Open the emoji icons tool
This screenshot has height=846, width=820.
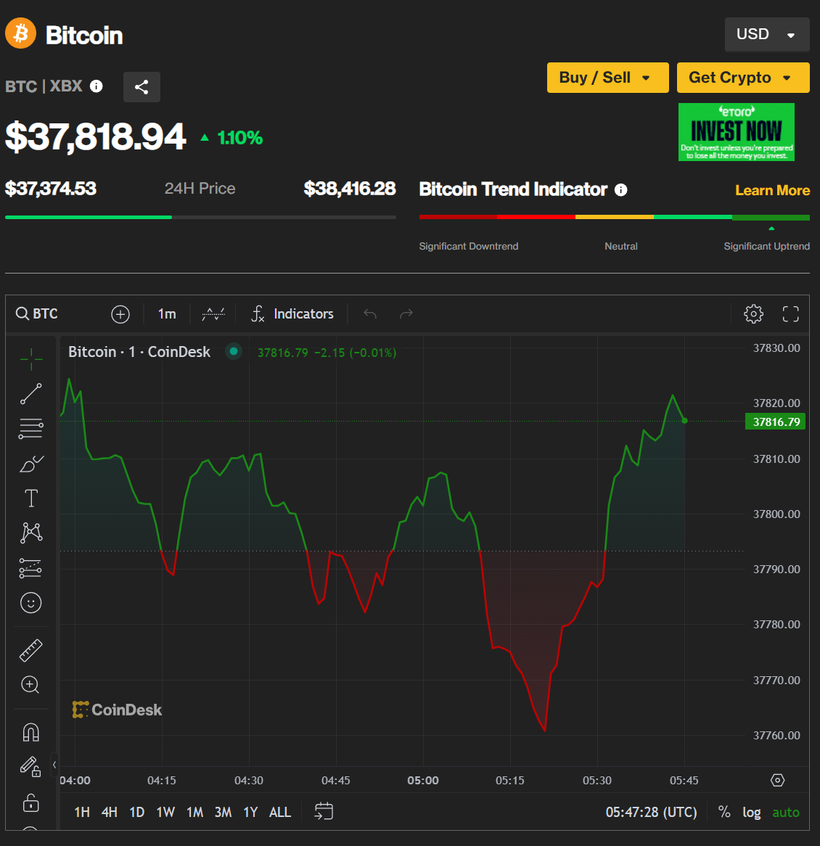[x=31, y=603]
